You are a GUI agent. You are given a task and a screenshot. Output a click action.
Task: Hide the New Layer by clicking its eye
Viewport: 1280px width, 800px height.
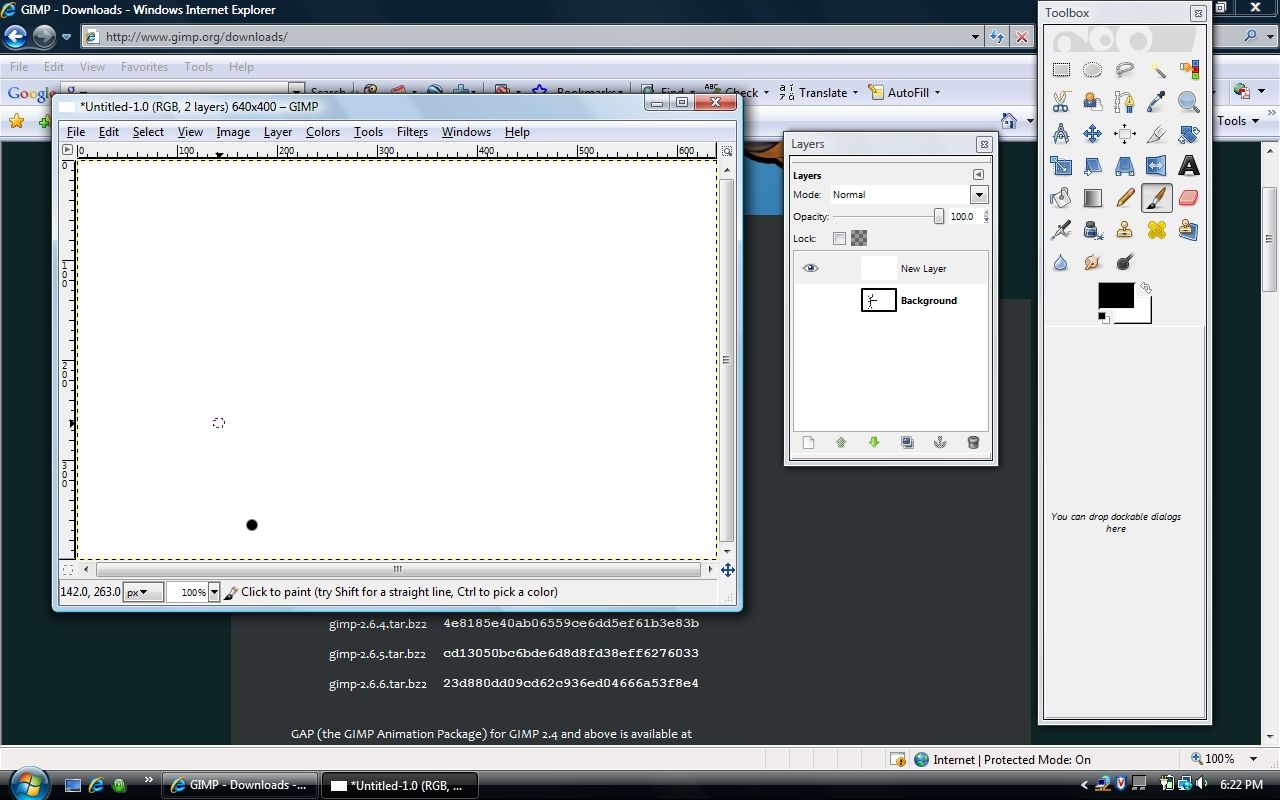(810, 267)
